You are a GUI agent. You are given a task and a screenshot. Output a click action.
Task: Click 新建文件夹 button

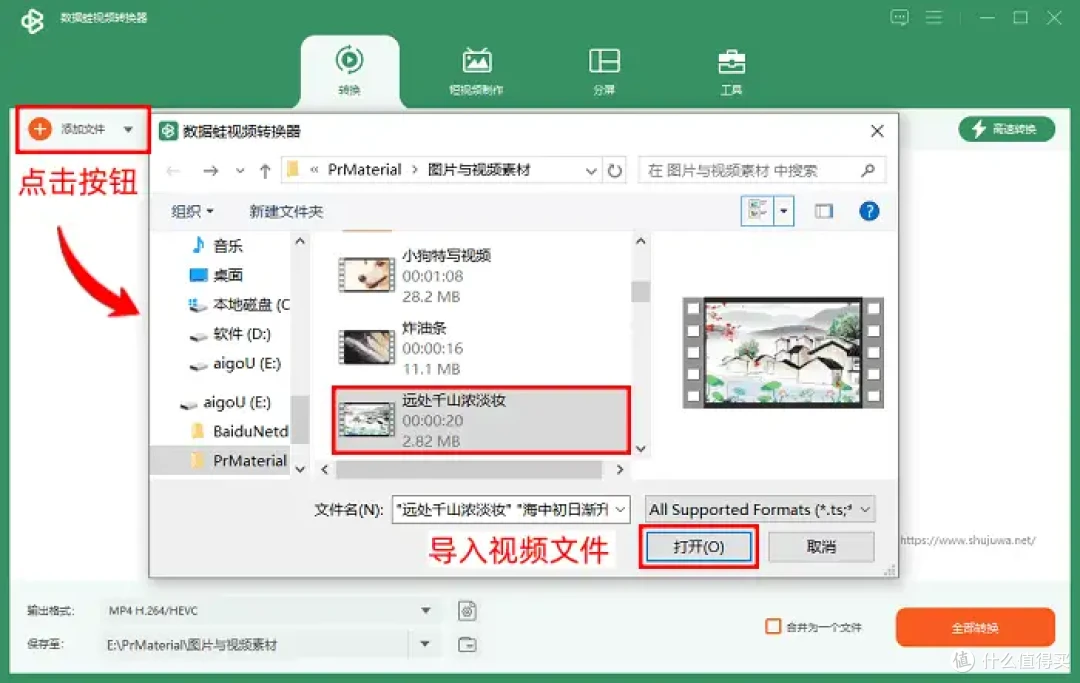[x=286, y=211]
